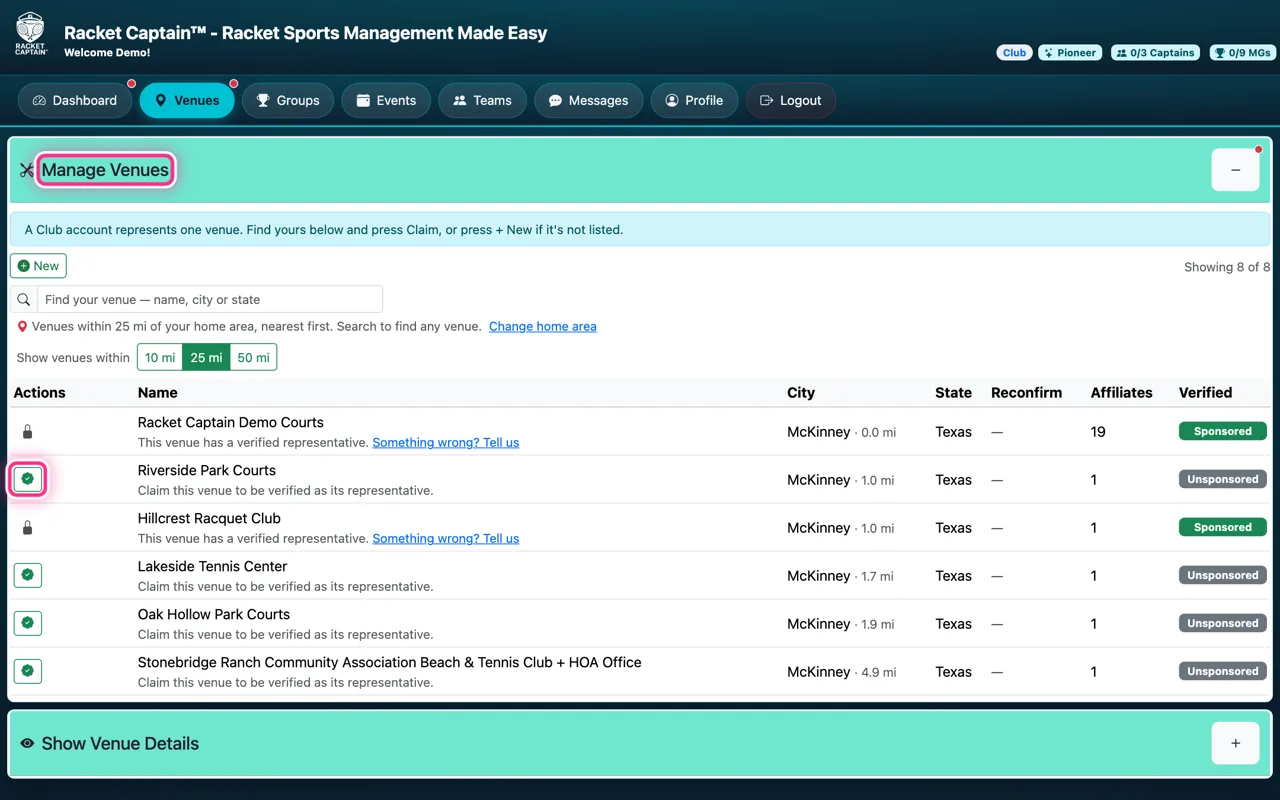Collapse the Manage Venues panel
Viewport: 1280px width, 800px height.
coord(1236,170)
